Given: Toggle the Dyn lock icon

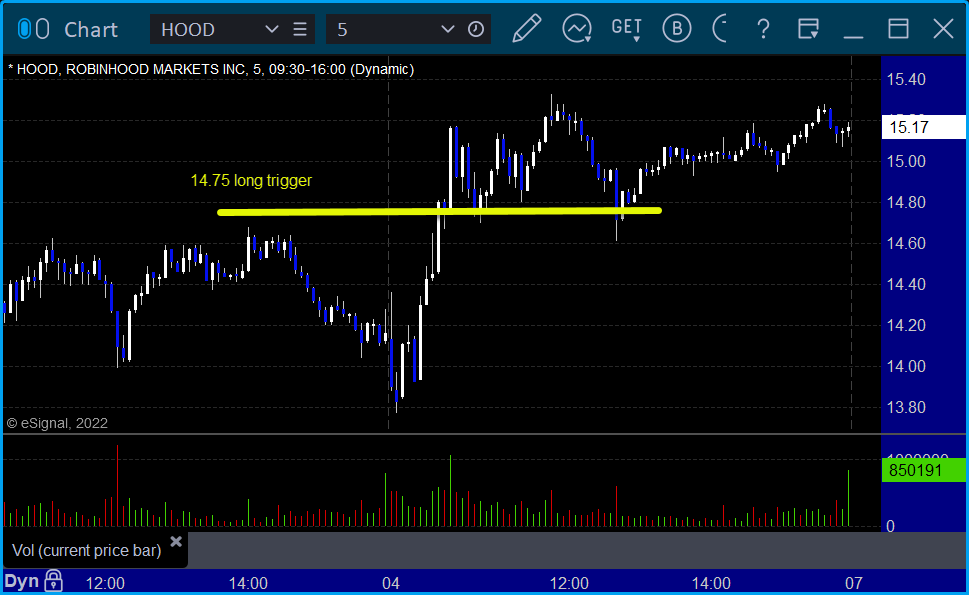Looking at the screenshot, I should (x=53, y=581).
